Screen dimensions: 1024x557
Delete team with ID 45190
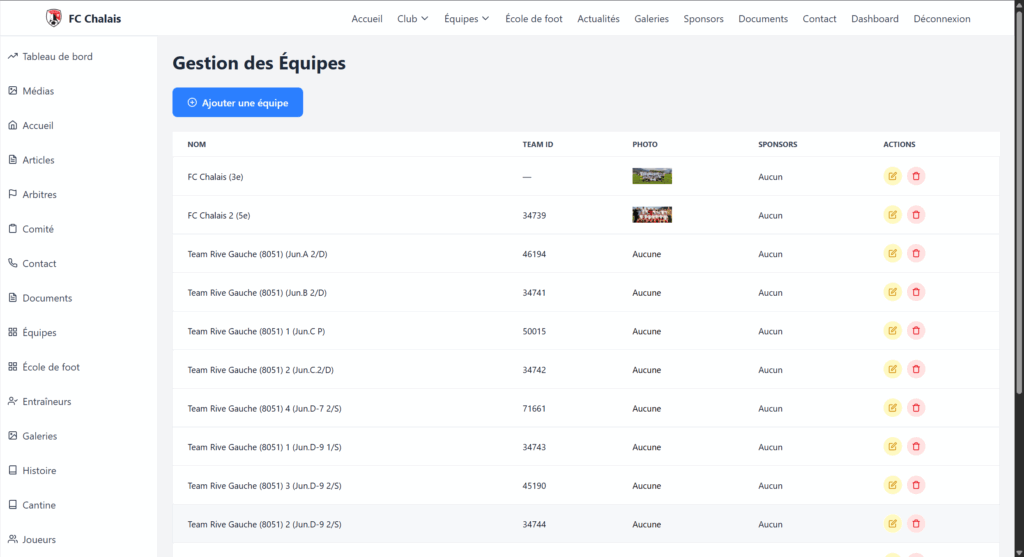(916, 485)
